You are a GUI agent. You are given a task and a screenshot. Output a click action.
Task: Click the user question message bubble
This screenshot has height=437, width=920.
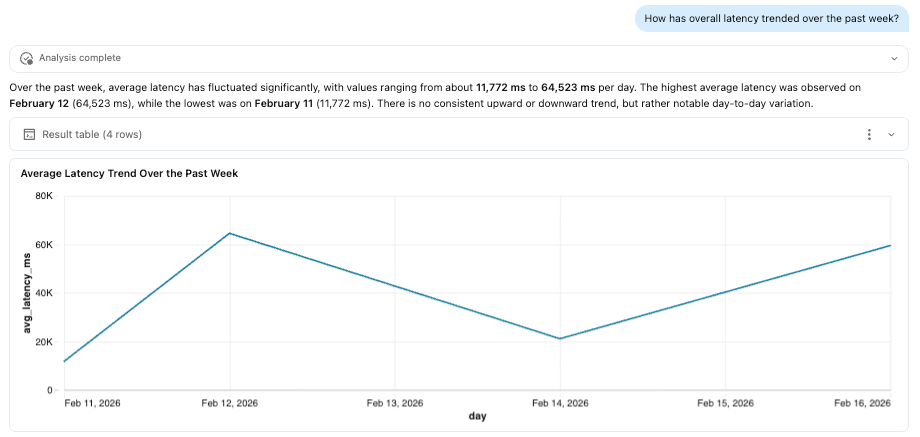tap(772, 18)
